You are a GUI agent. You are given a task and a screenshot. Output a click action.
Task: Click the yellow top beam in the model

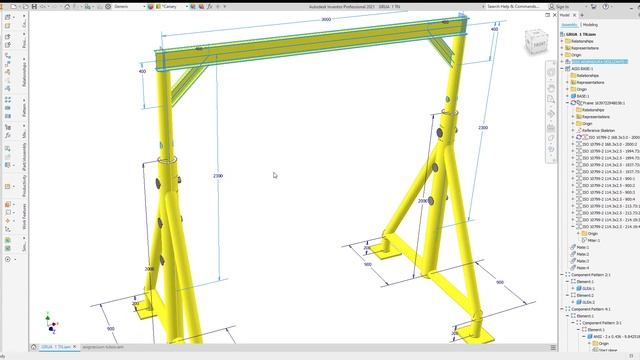pyautogui.click(x=310, y=43)
